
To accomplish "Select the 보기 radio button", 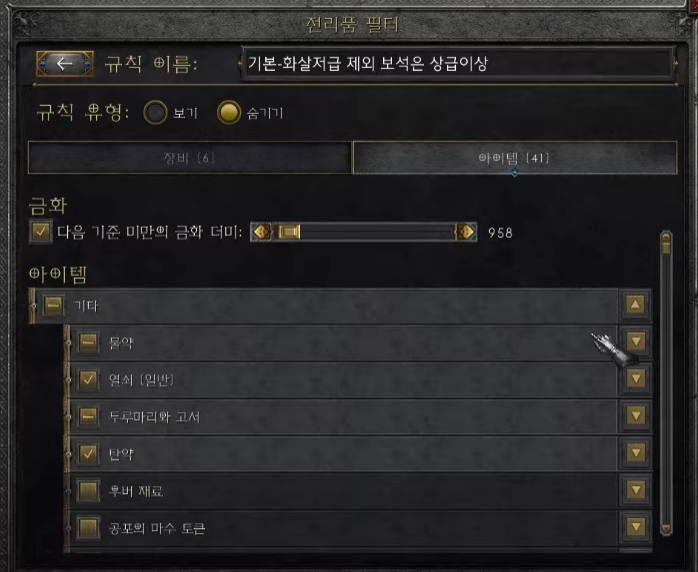I will [x=155, y=113].
